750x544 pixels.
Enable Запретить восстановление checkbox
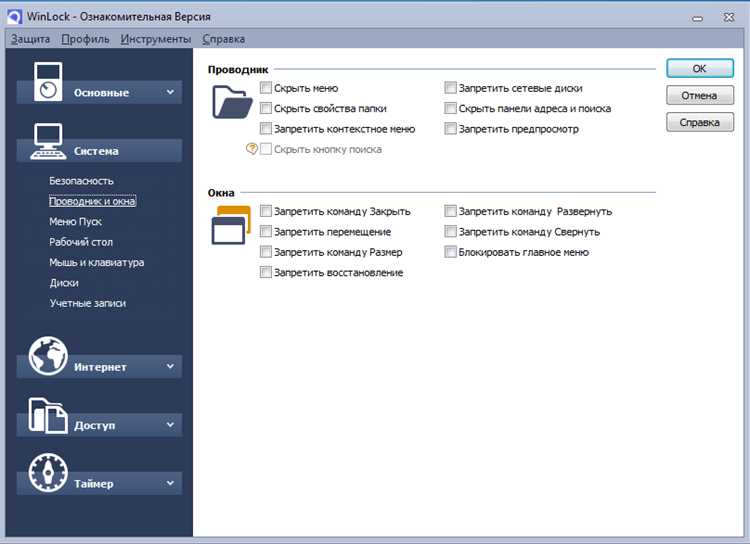pos(265,272)
